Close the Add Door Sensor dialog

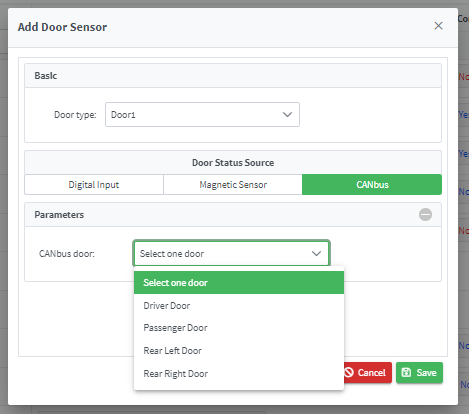coord(438,26)
